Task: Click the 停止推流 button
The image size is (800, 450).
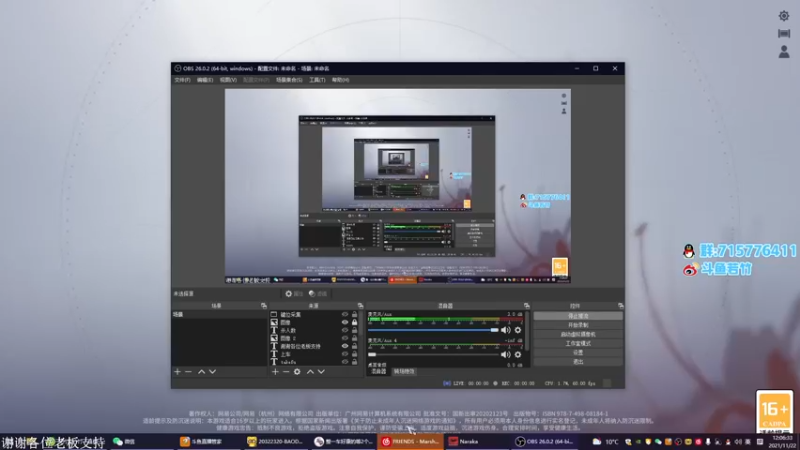Action: point(578,316)
